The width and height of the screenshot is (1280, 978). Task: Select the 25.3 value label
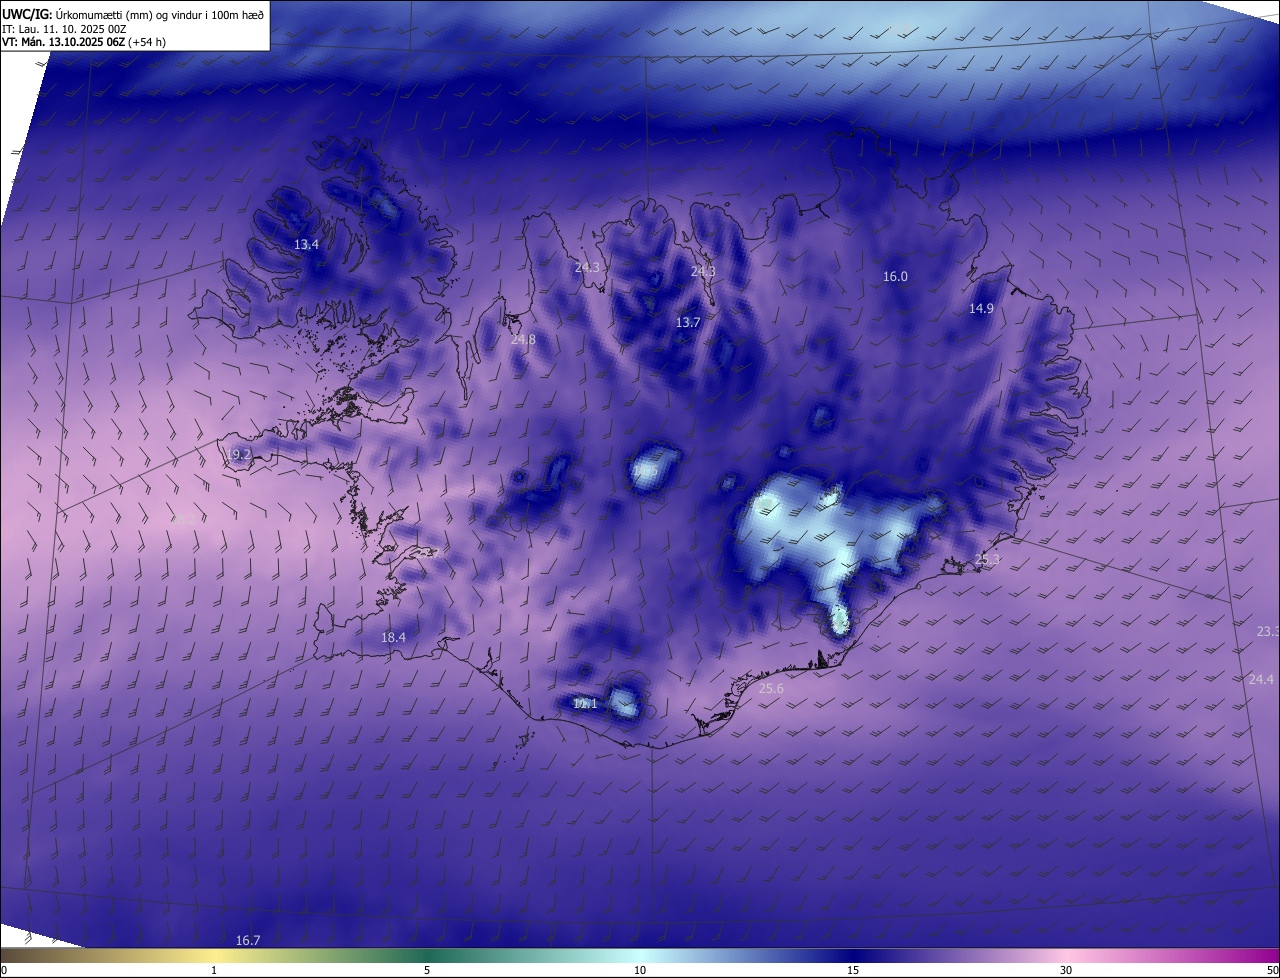pyautogui.click(x=987, y=559)
